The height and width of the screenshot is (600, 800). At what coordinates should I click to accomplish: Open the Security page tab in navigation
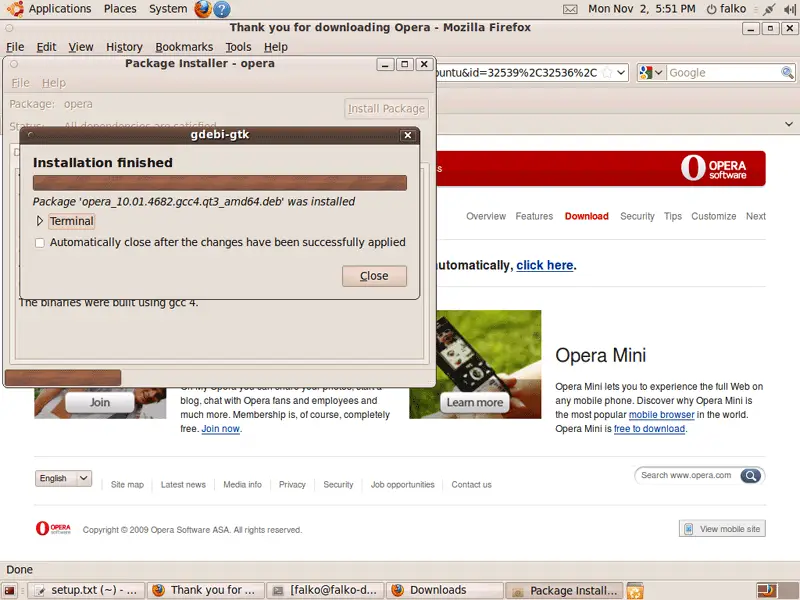[637, 216]
